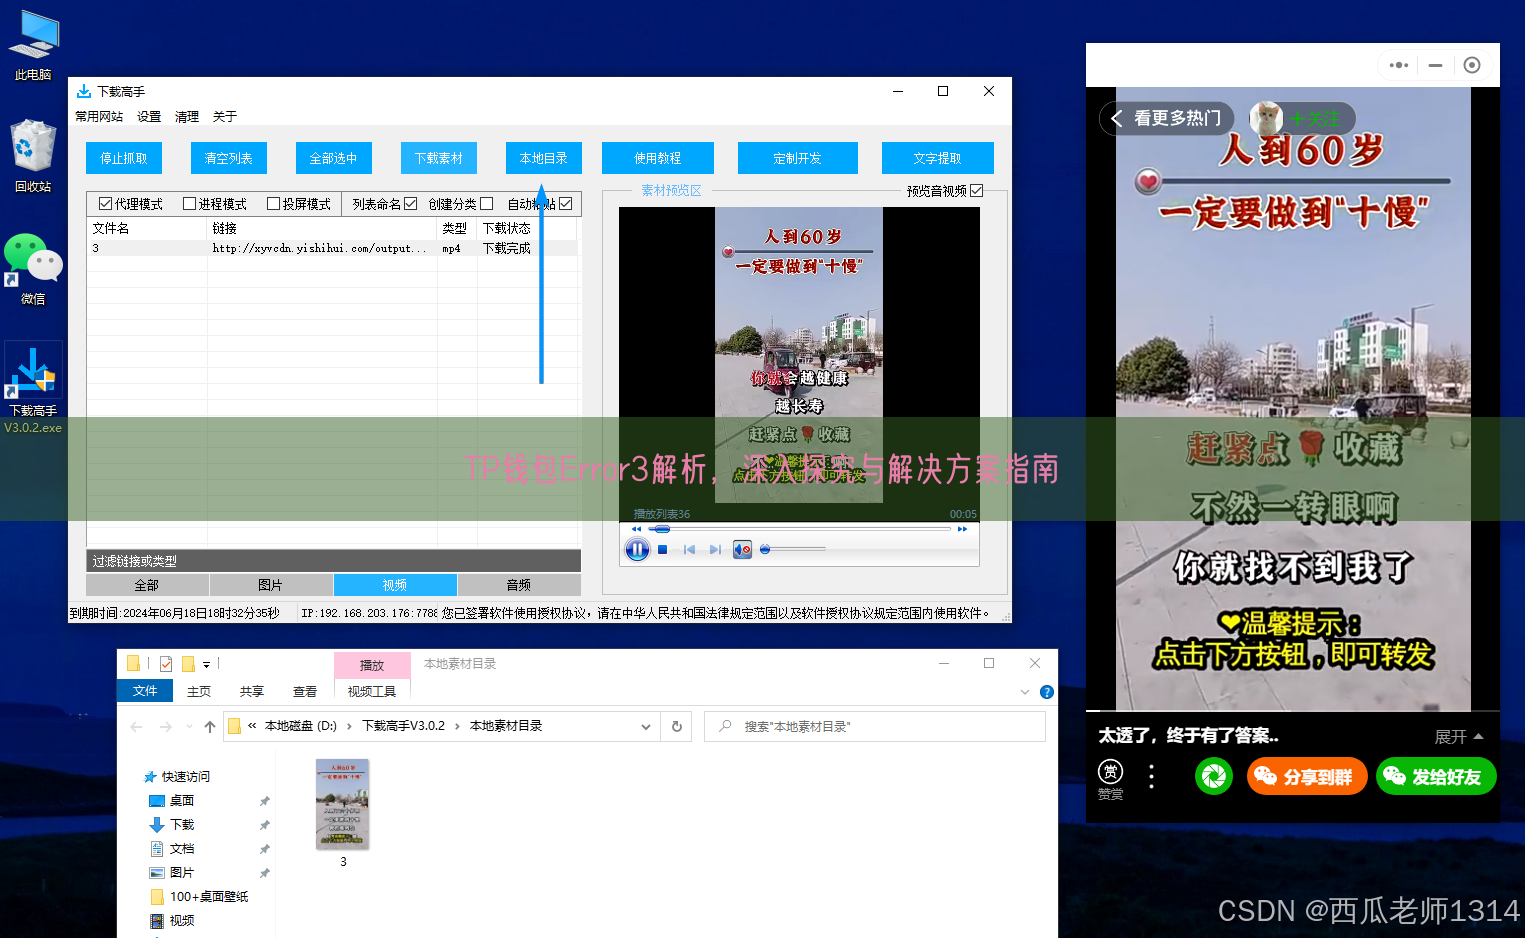This screenshot has height=938, width=1525.
Task: Open 下载高手 V3.0.2.exe desktop shortcut
Action: (x=33, y=388)
